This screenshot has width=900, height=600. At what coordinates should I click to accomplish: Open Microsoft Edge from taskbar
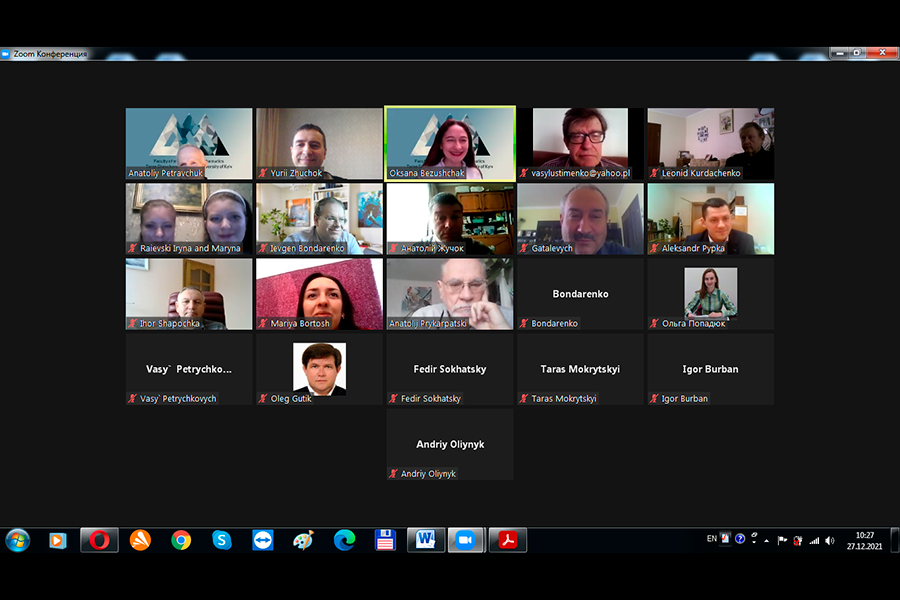point(344,540)
